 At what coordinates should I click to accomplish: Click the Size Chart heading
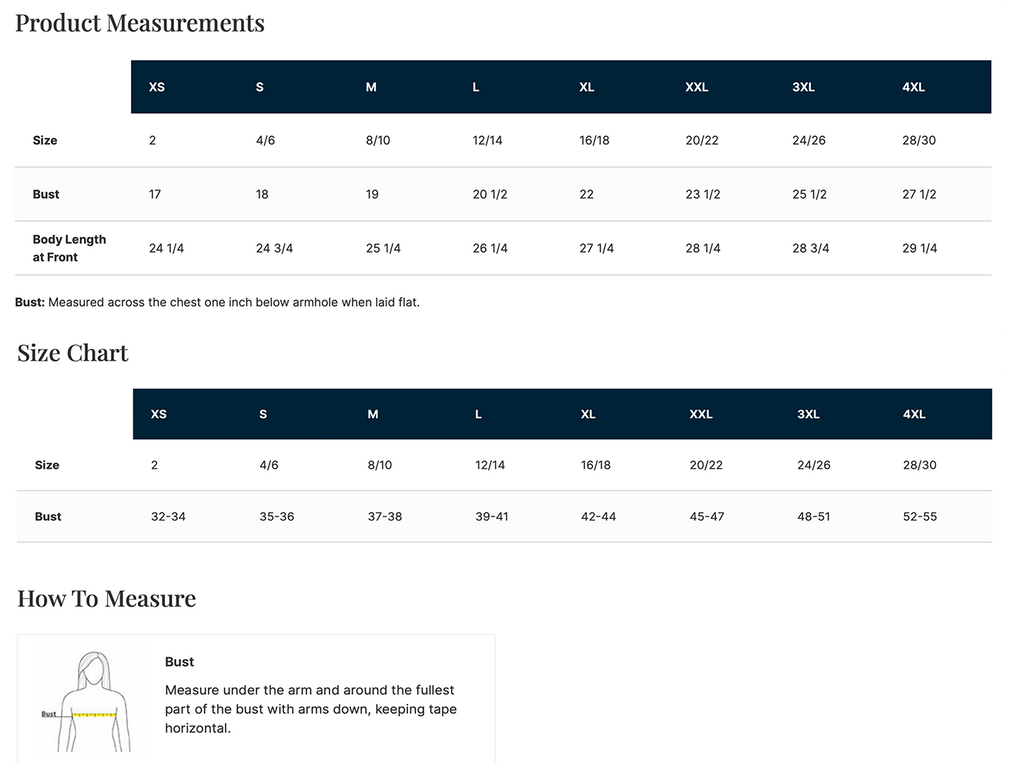click(72, 353)
